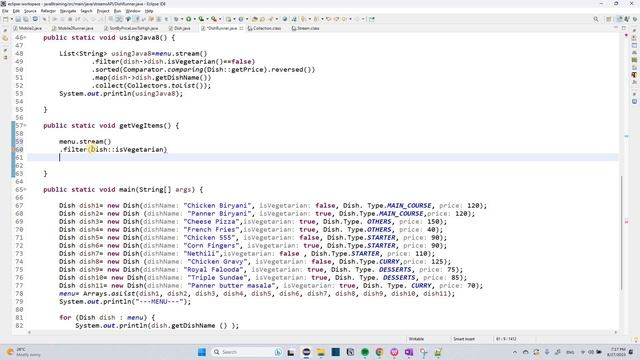Click the Debug bug icon
The image size is (640, 360).
point(176,19)
